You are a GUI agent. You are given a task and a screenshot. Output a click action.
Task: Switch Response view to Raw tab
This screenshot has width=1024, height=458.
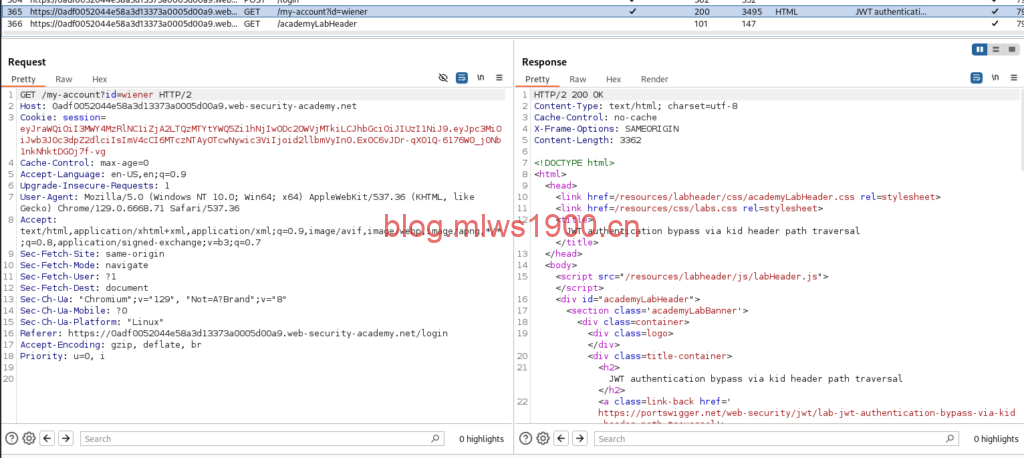pos(578,79)
